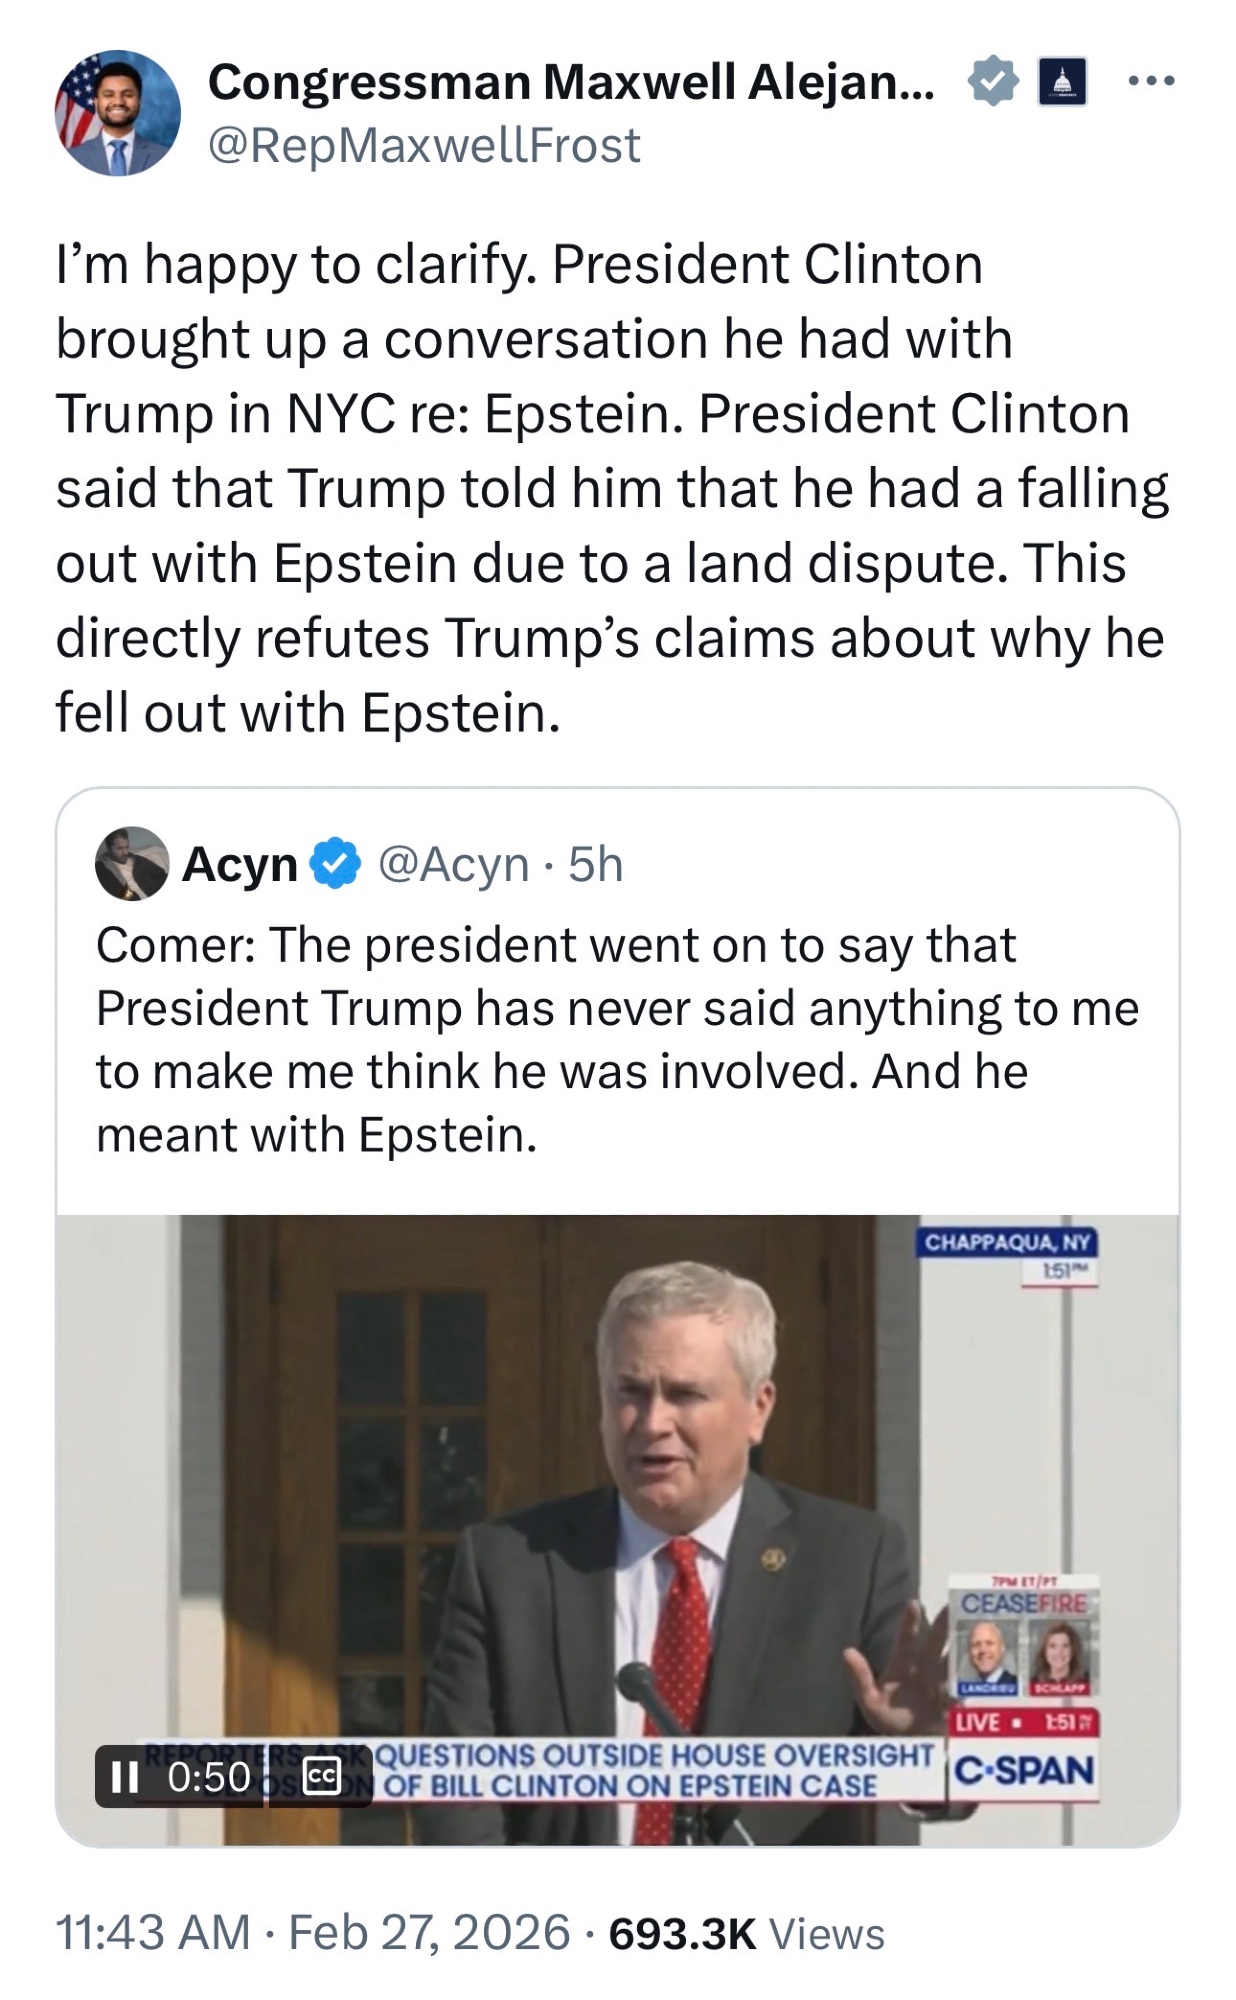The image size is (1236, 2000).
Task: Open the @Acyn handle in quote
Action: coord(453,864)
